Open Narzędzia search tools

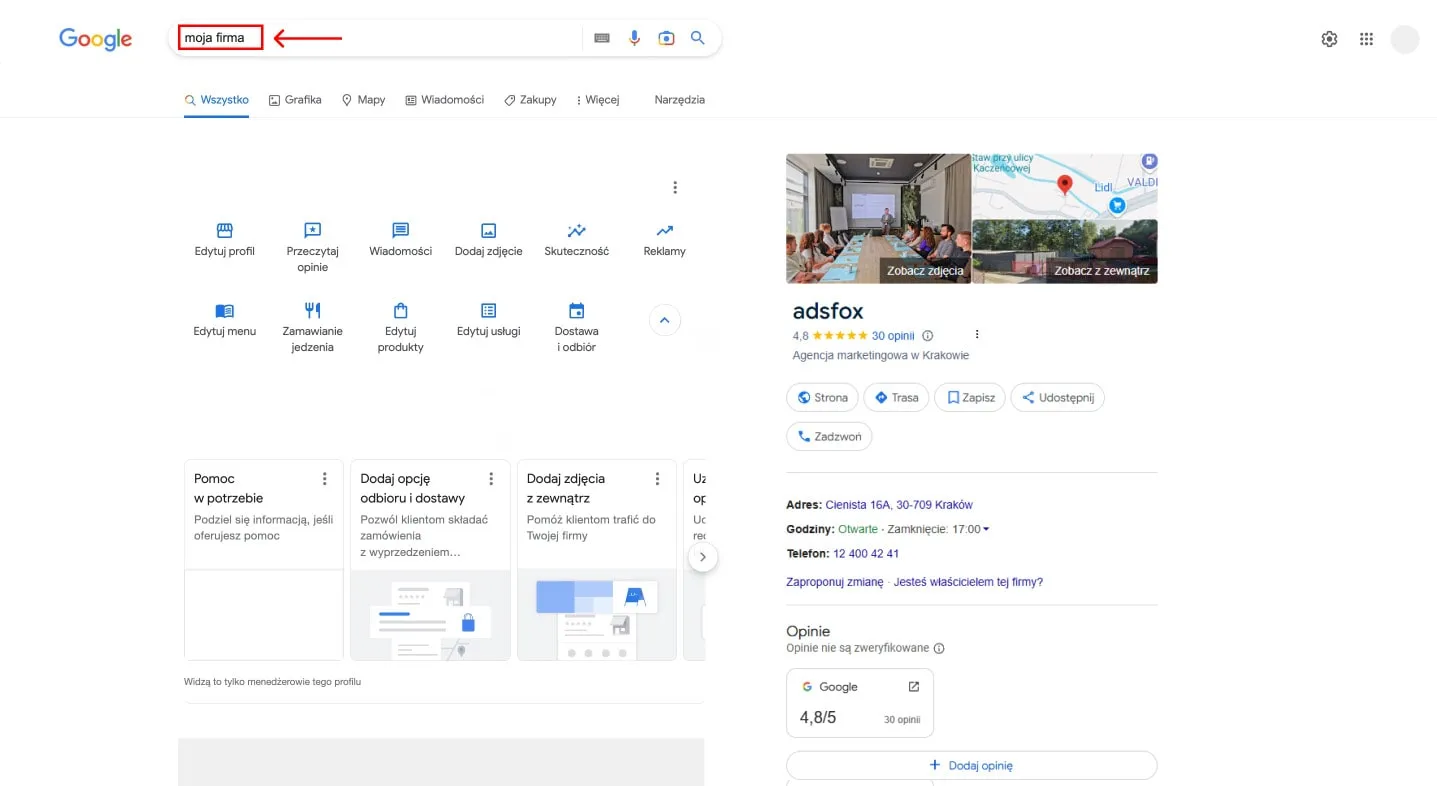point(679,100)
